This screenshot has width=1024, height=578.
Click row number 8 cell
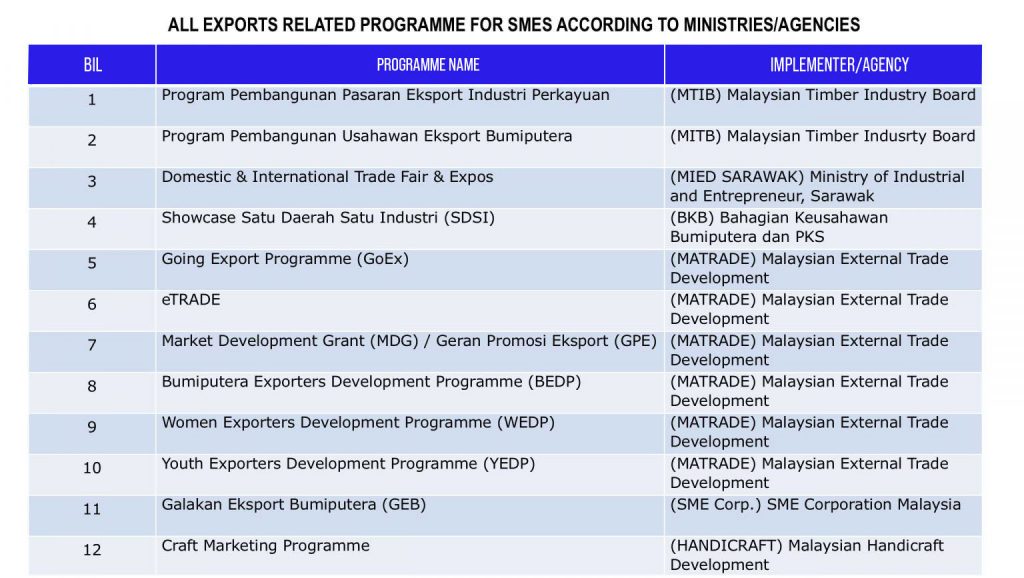pos(92,393)
